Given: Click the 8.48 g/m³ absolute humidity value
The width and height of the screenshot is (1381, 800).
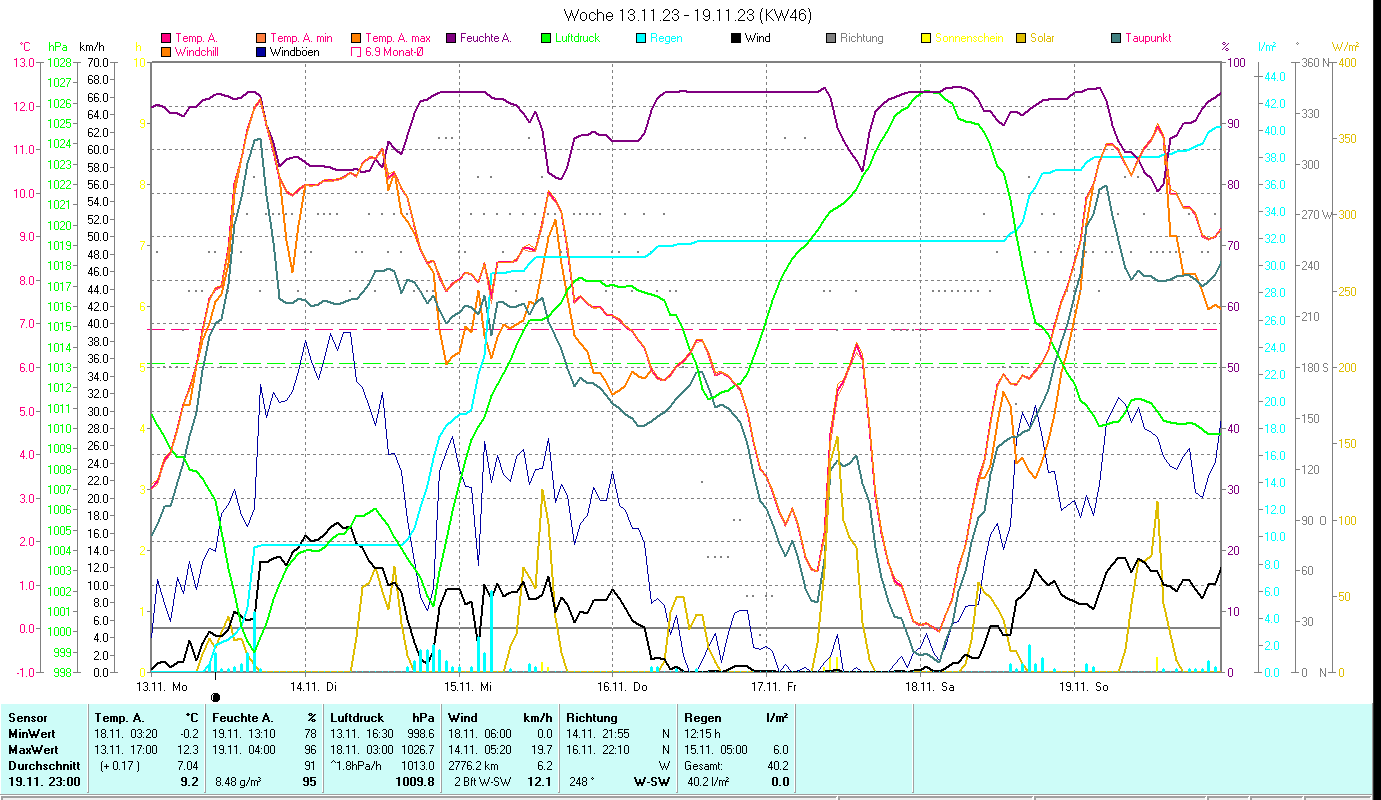Looking at the screenshot, I should tap(239, 782).
